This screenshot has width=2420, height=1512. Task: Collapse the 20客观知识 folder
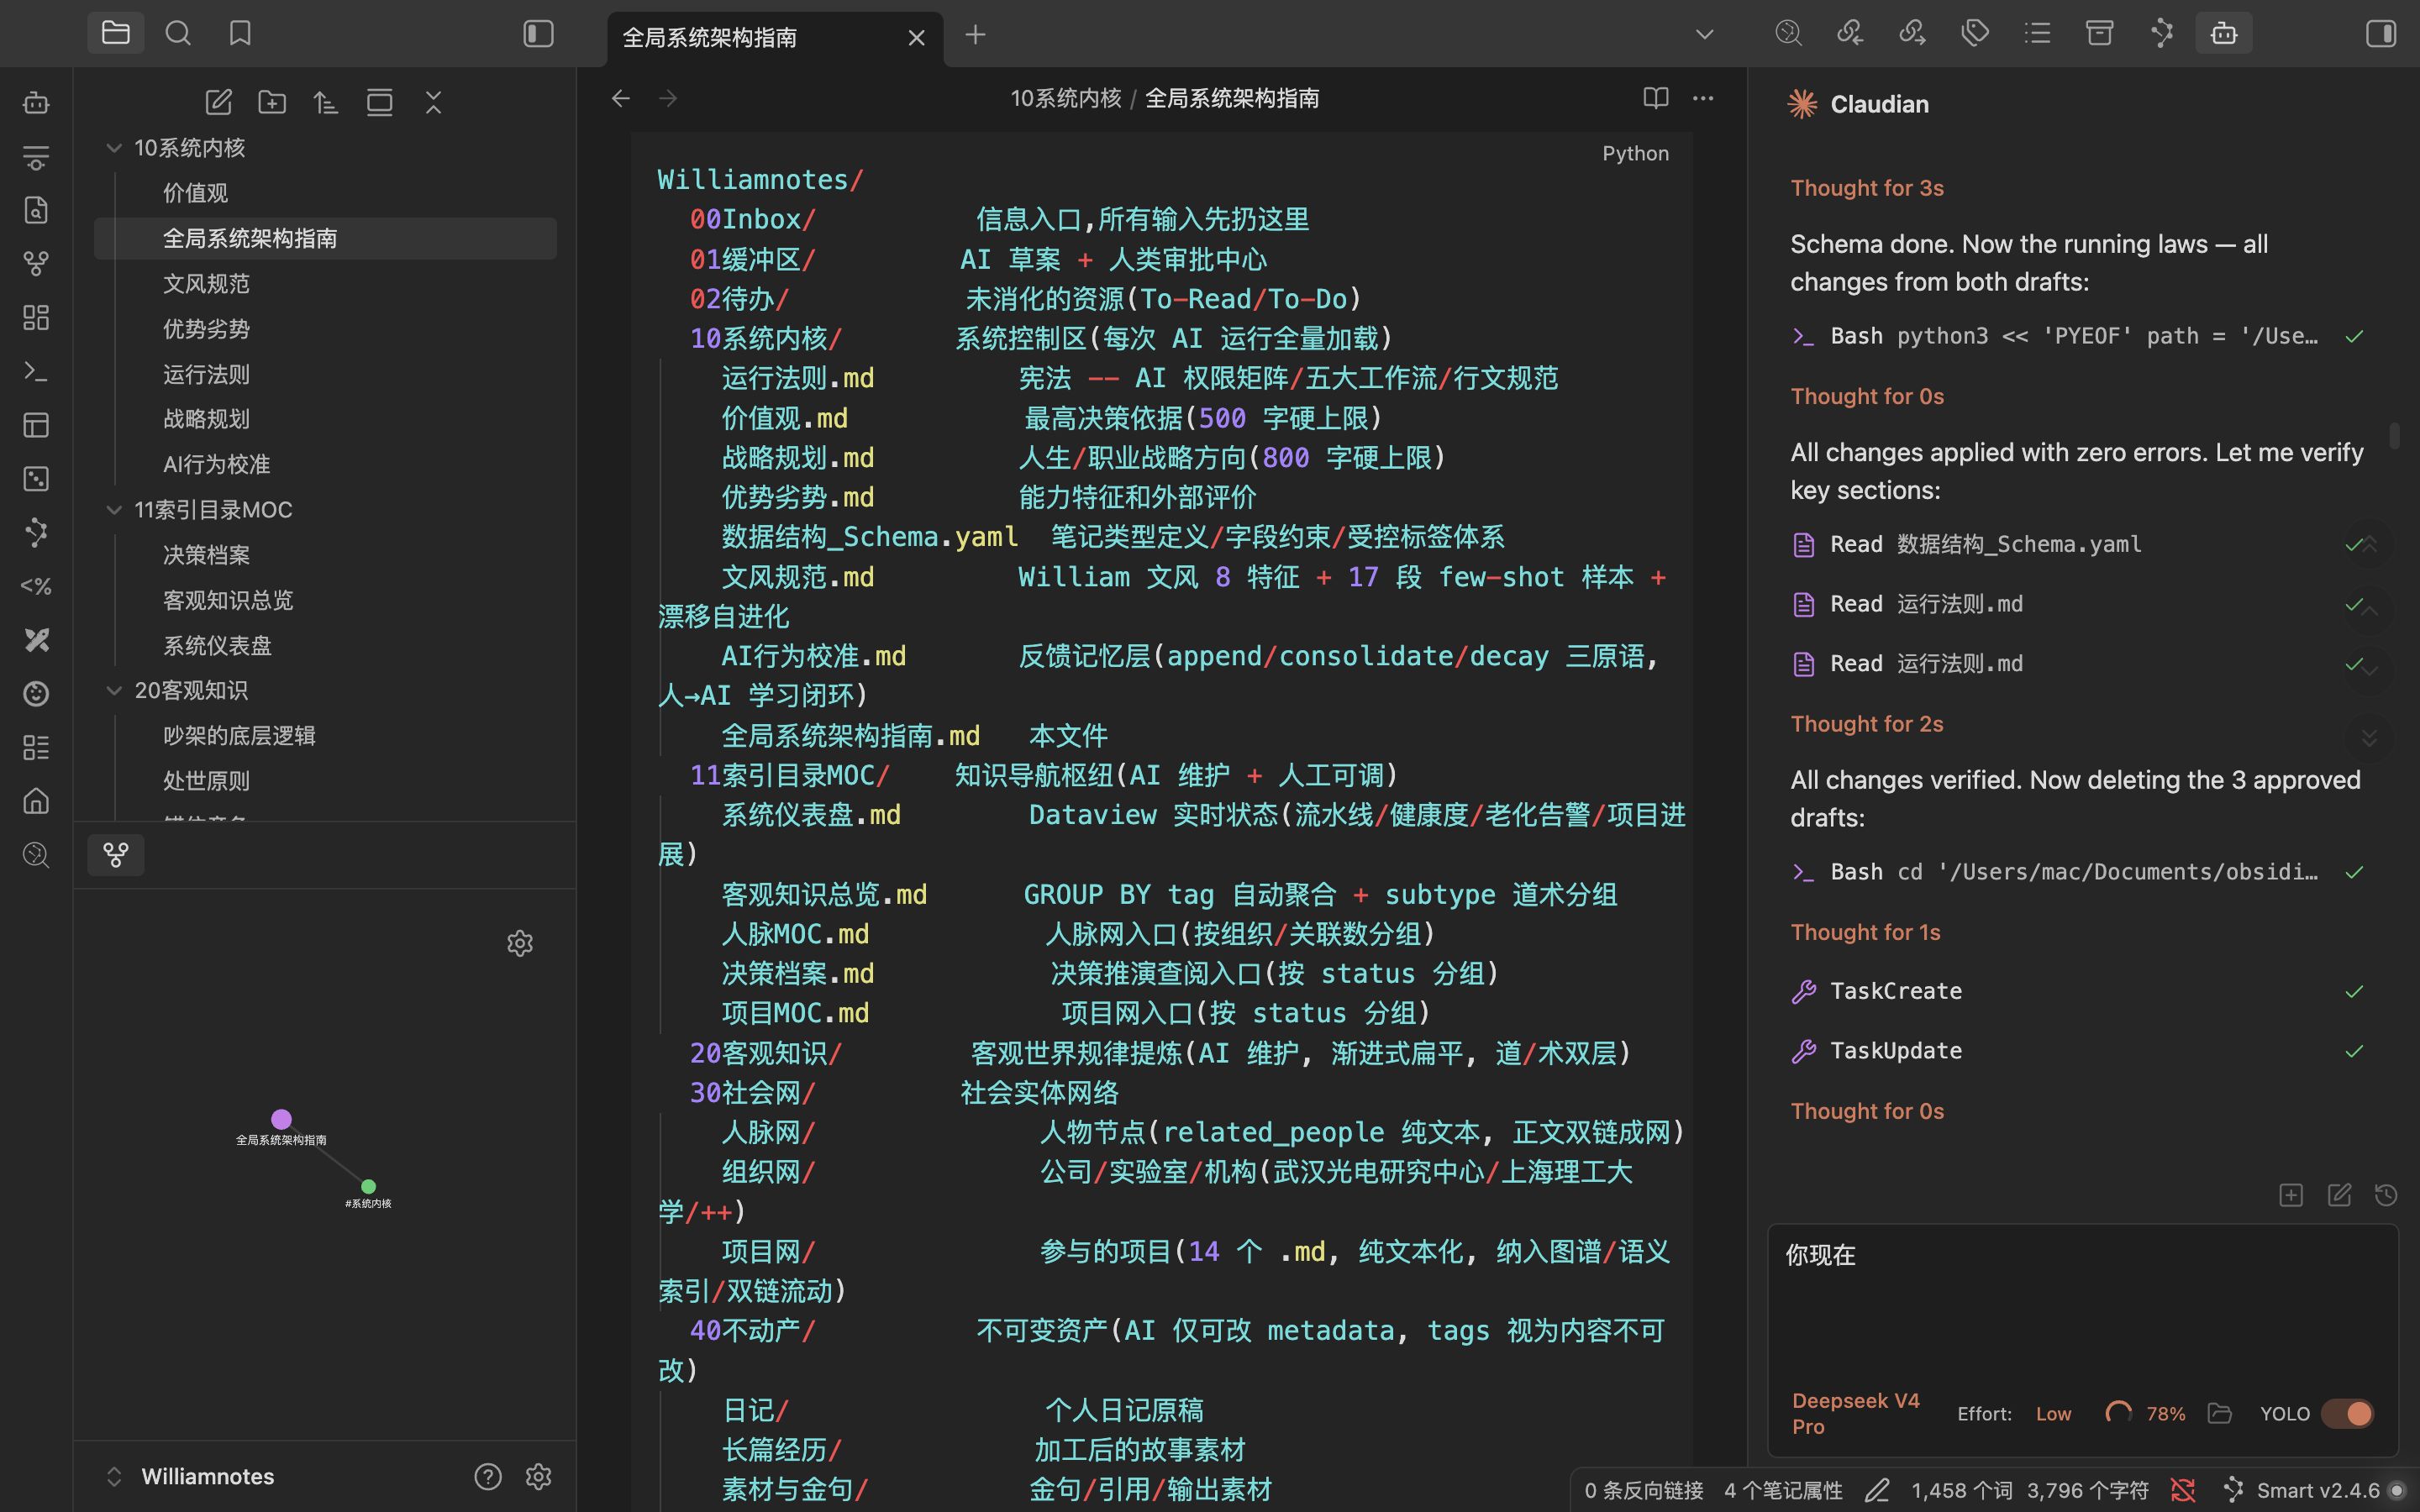click(114, 691)
